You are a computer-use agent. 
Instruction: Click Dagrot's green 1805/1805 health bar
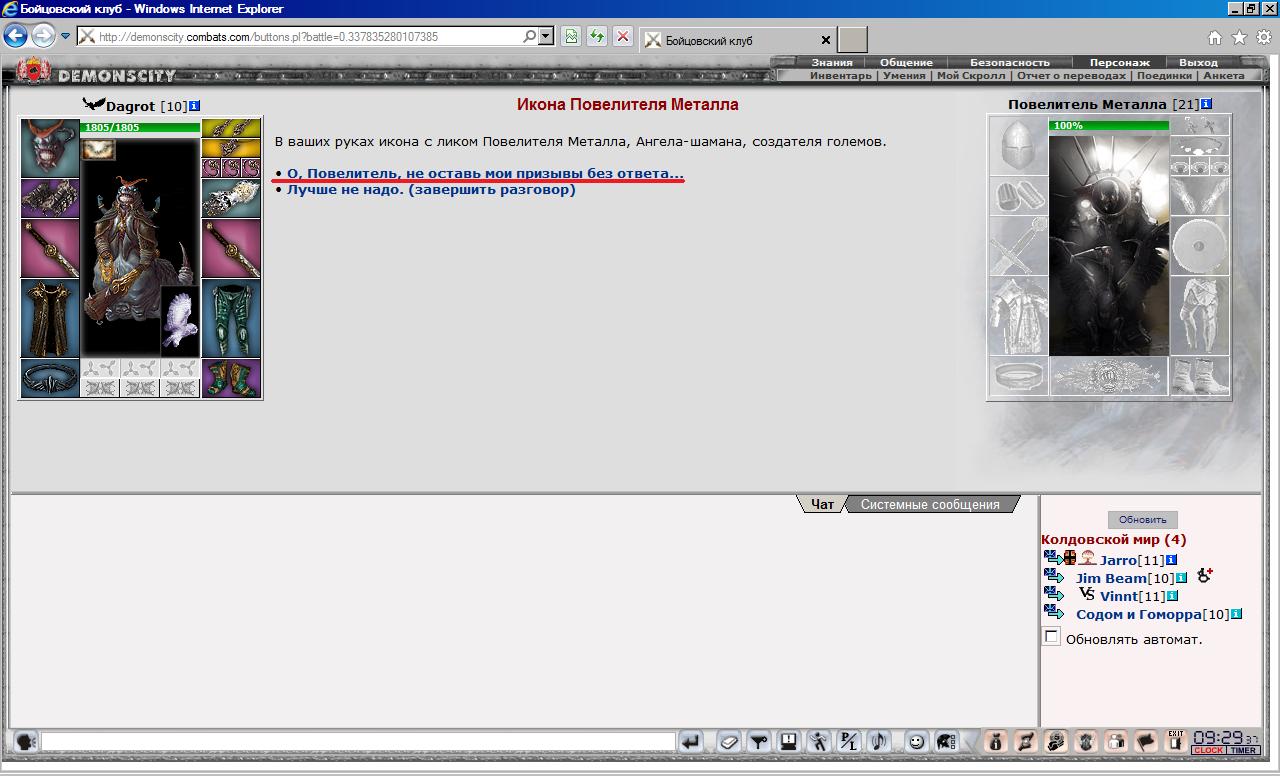click(140, 127)
